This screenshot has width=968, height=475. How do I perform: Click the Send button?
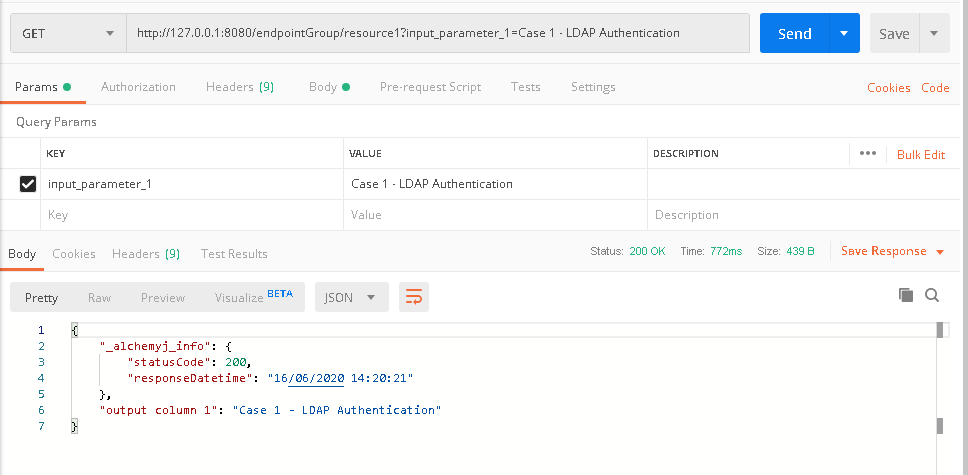click(794, 34)
